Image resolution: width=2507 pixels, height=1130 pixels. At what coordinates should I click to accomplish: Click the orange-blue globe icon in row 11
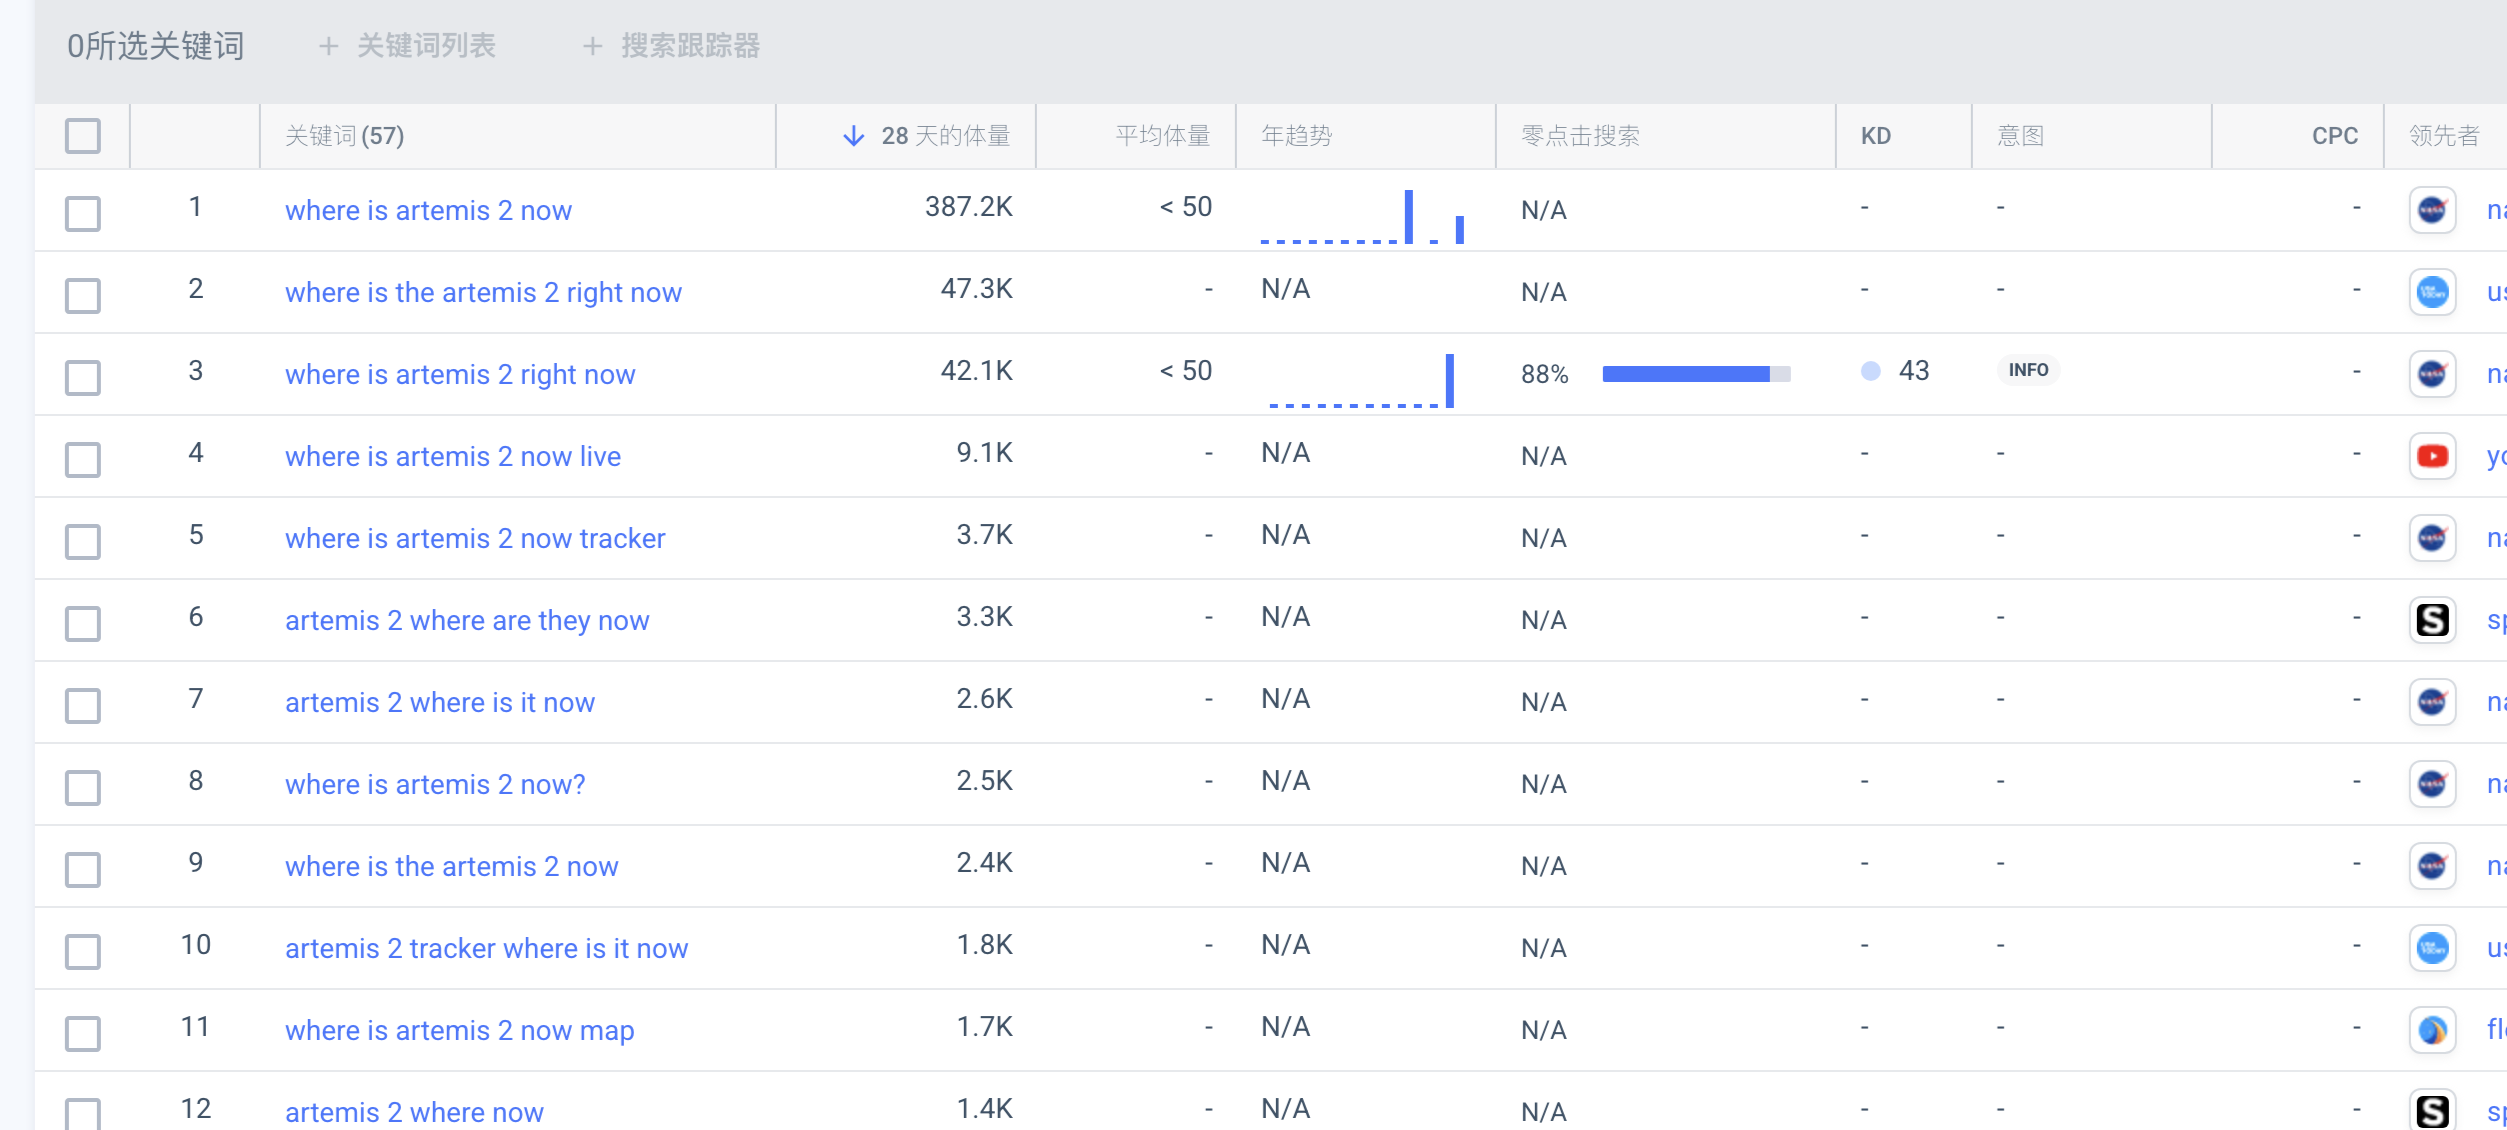pyautogui.click(x=2431, y=1030)
